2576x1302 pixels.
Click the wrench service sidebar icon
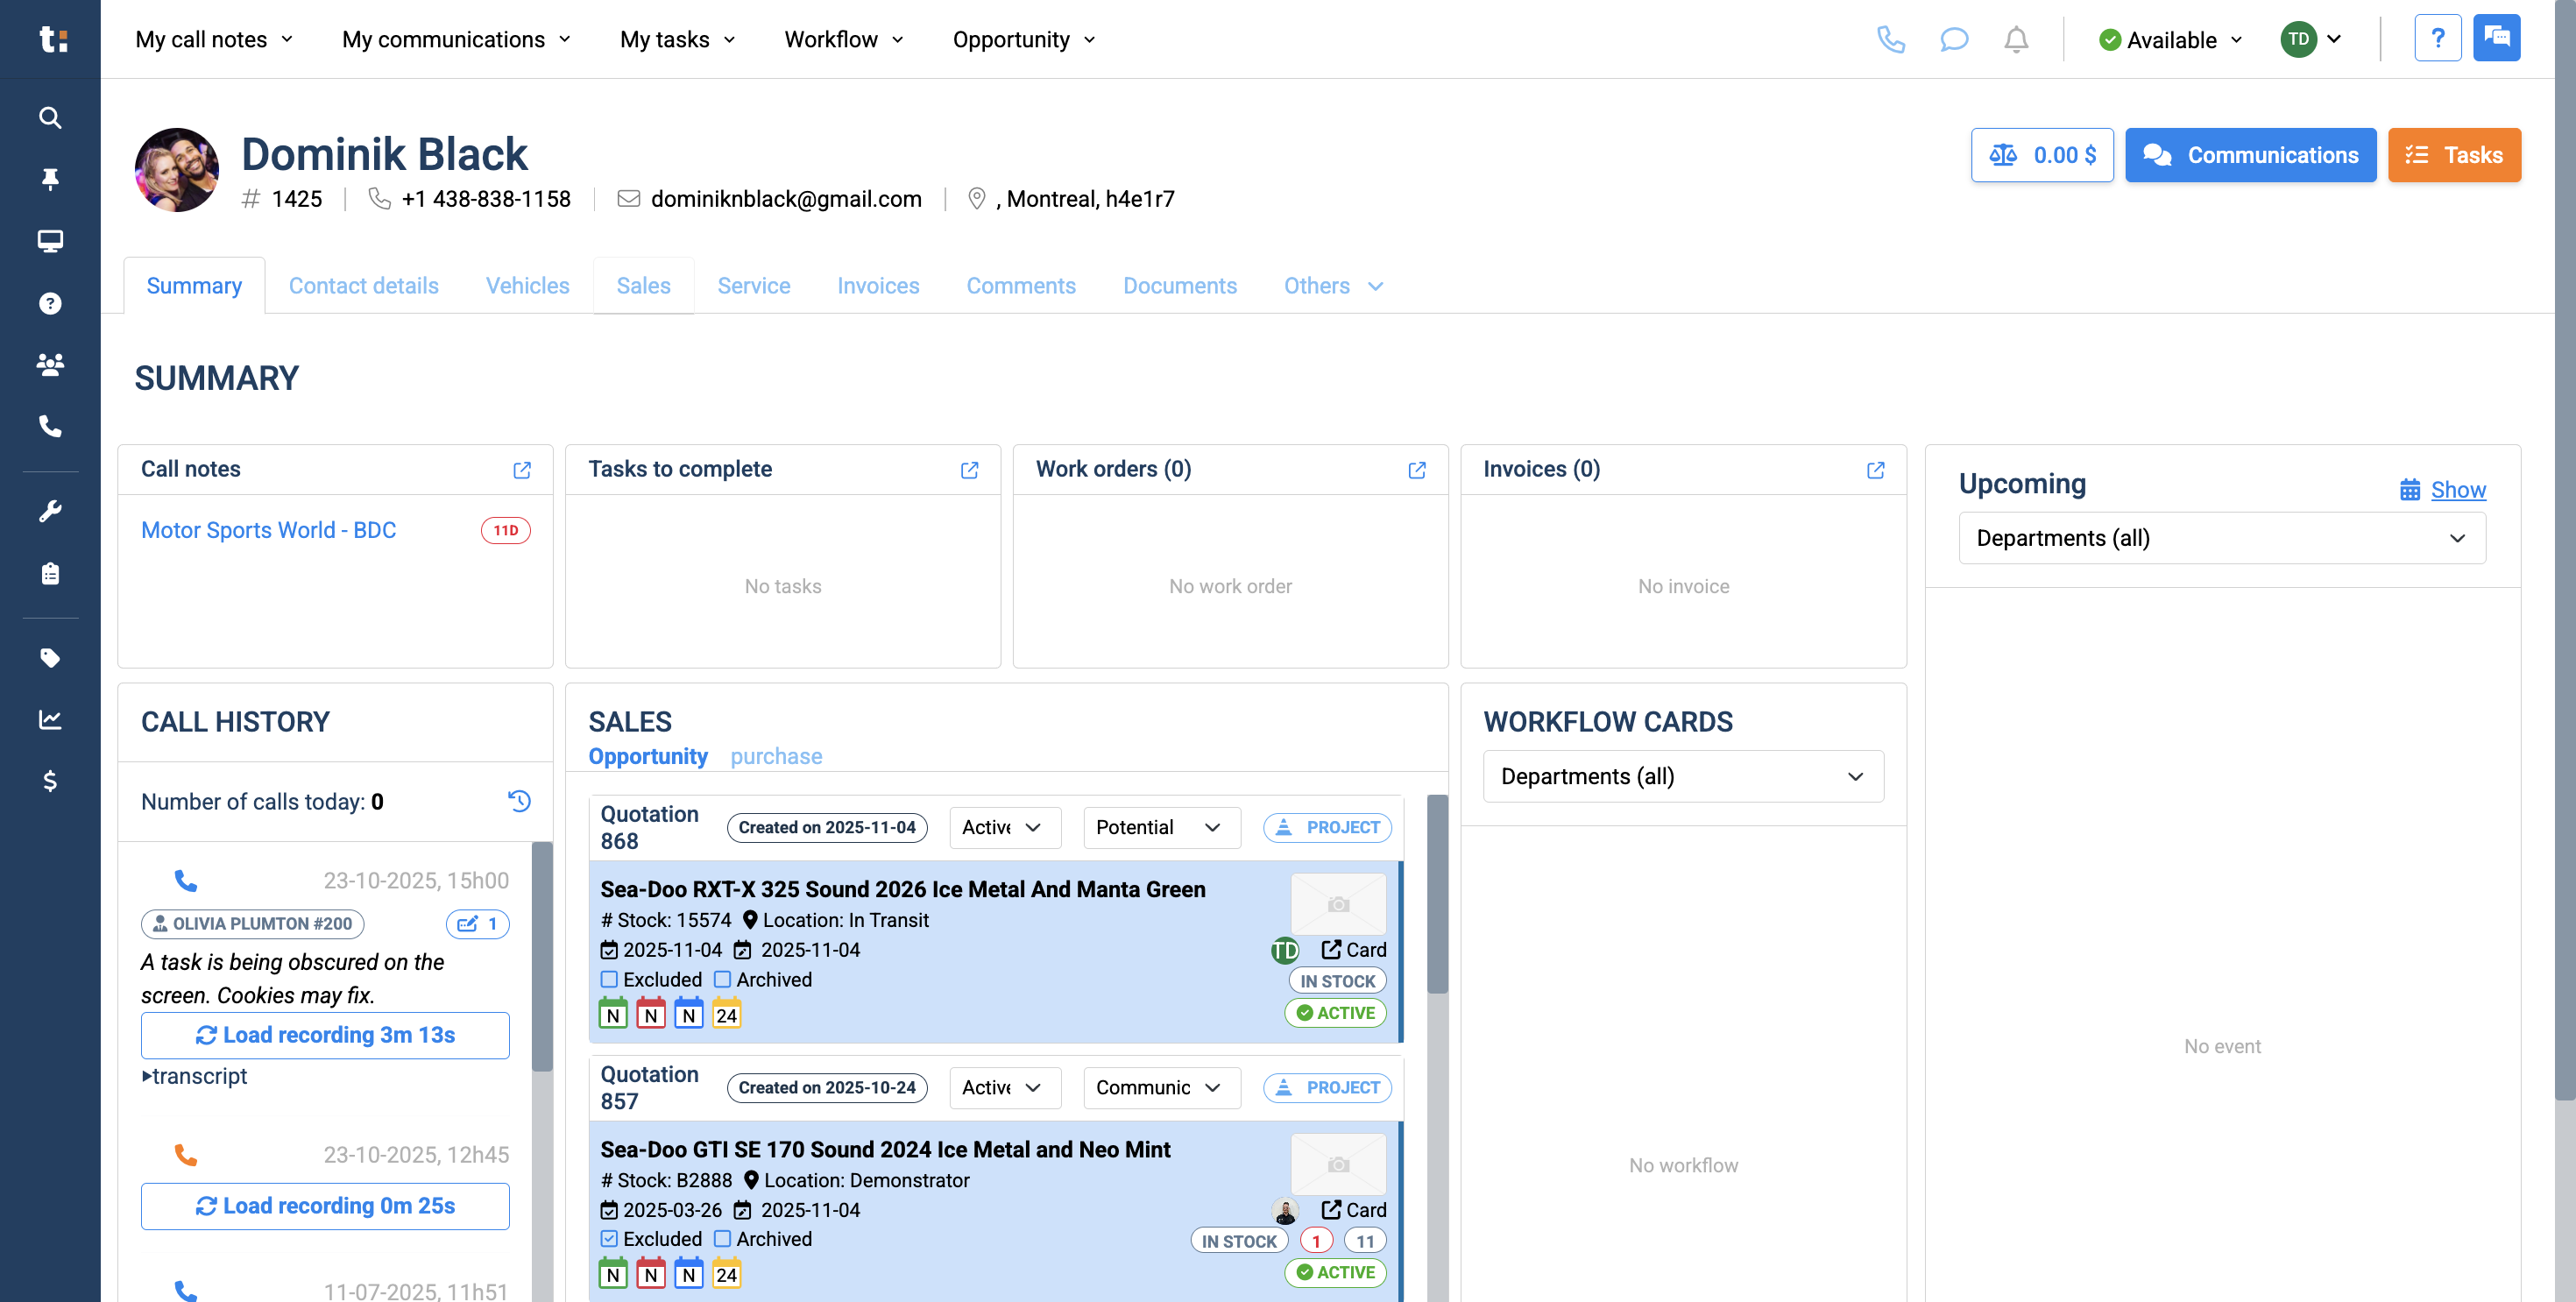point(50,511)
